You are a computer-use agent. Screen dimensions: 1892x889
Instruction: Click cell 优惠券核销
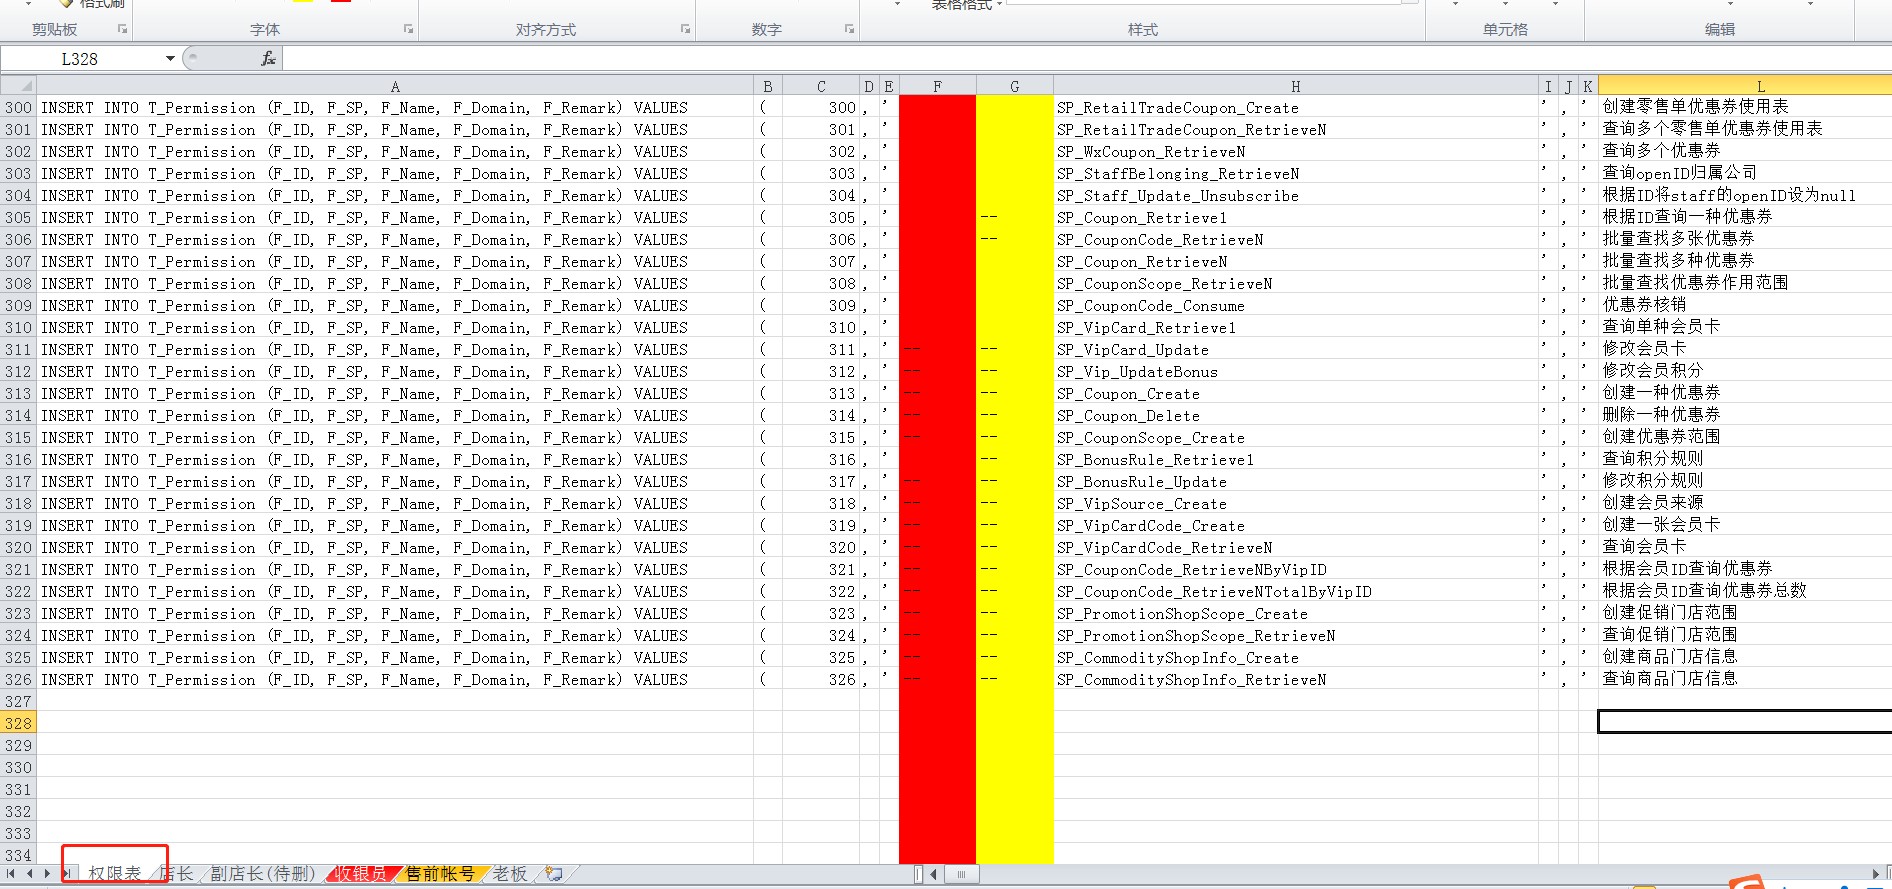click(x=1745, y=304)
